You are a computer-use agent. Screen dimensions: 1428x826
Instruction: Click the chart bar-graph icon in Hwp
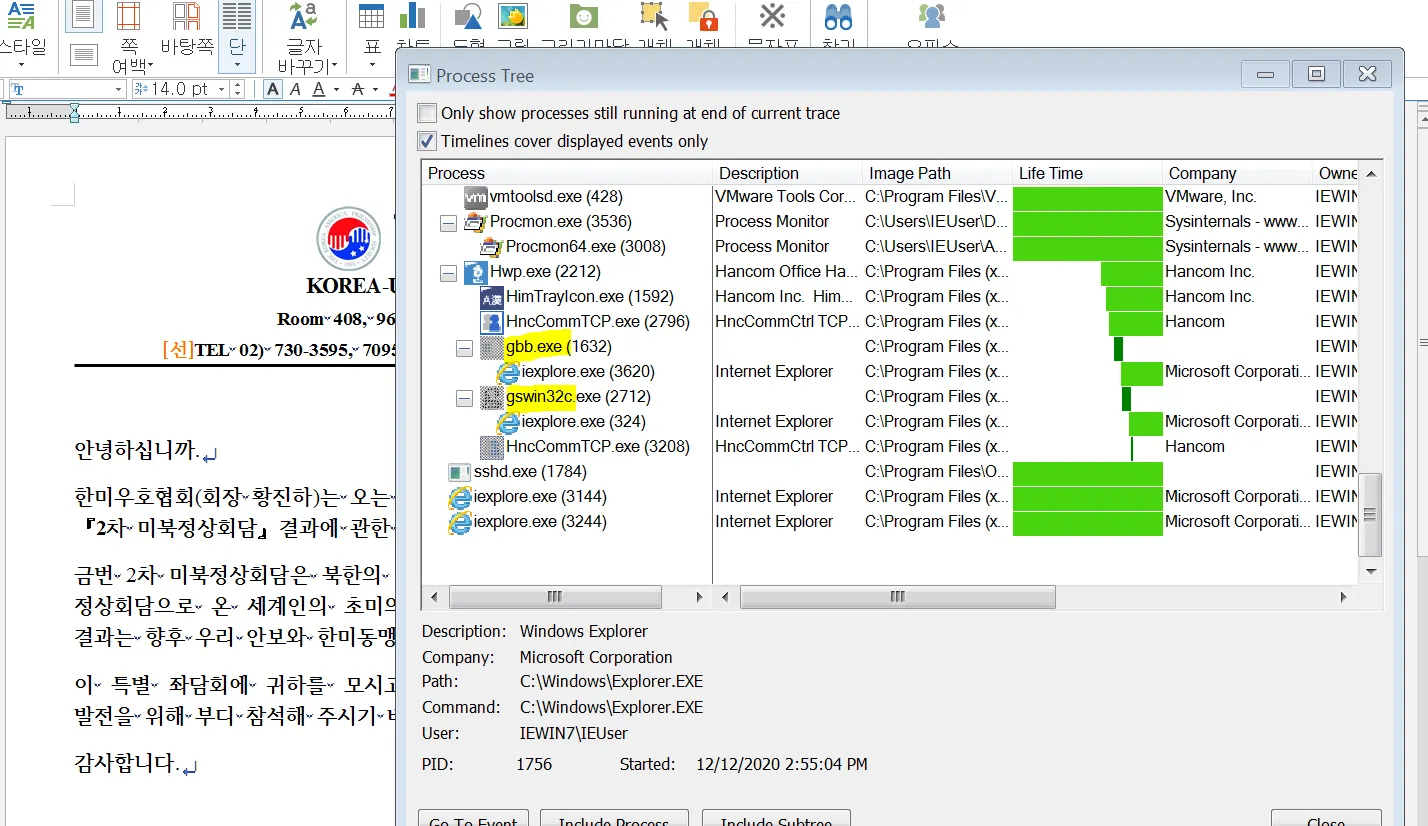[x=412, y=17]
